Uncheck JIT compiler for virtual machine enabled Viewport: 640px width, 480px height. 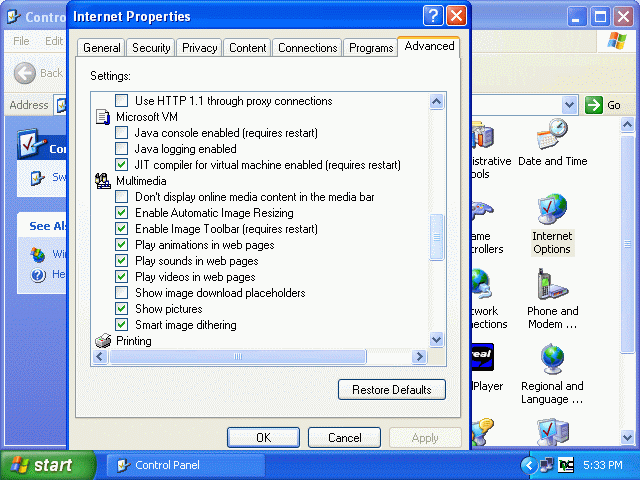tap(121, 164)
